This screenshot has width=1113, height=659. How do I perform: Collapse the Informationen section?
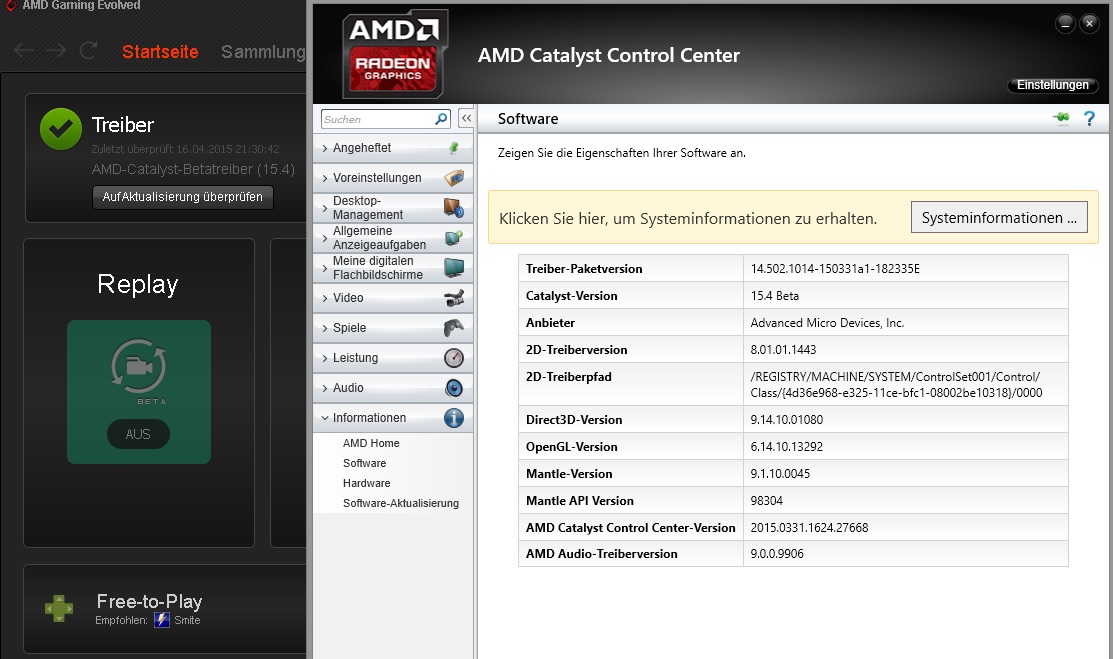325,418
